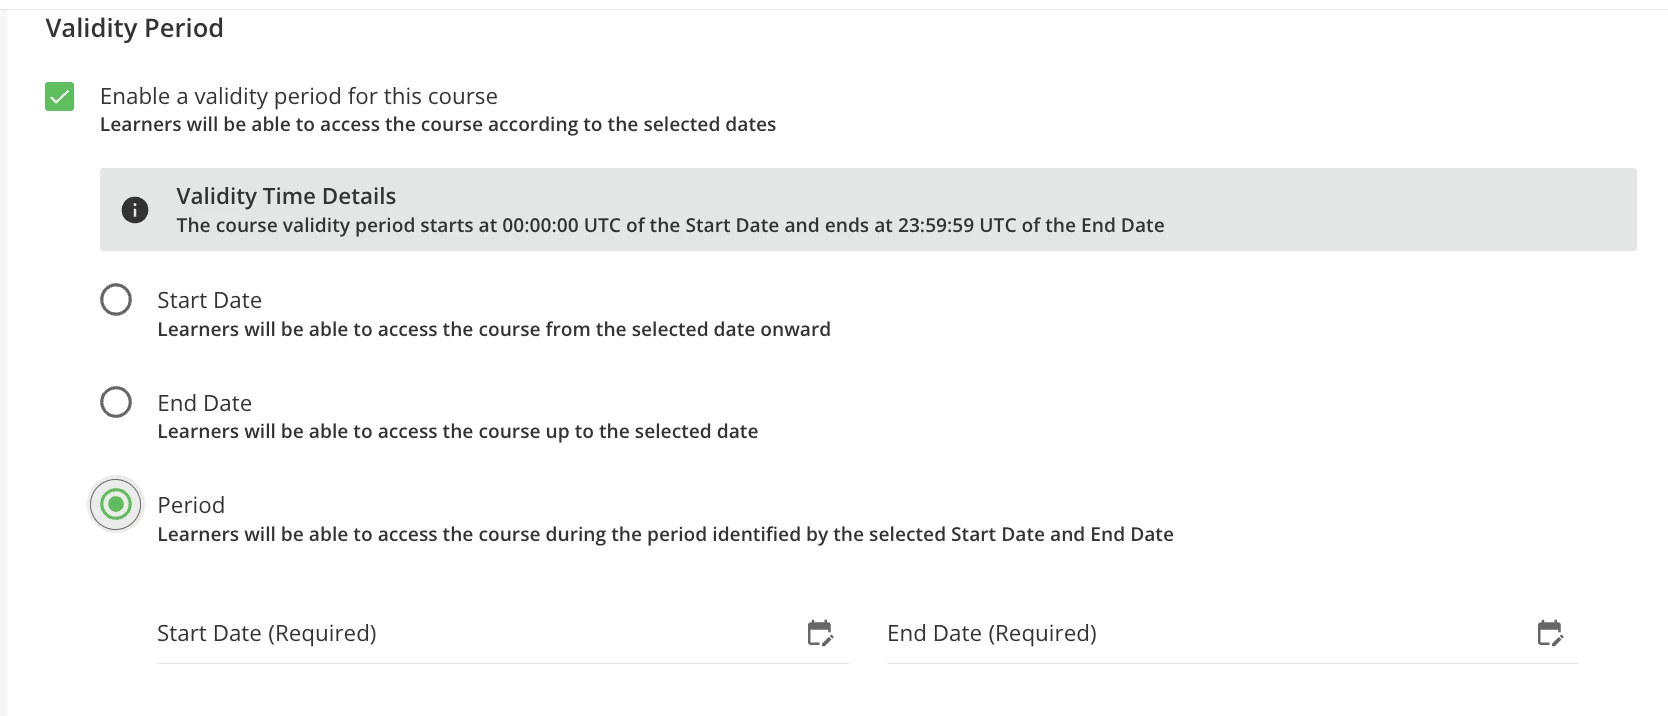Click the UTC start and end time notice text
1668x716 pixels.
tap(670, 226)
